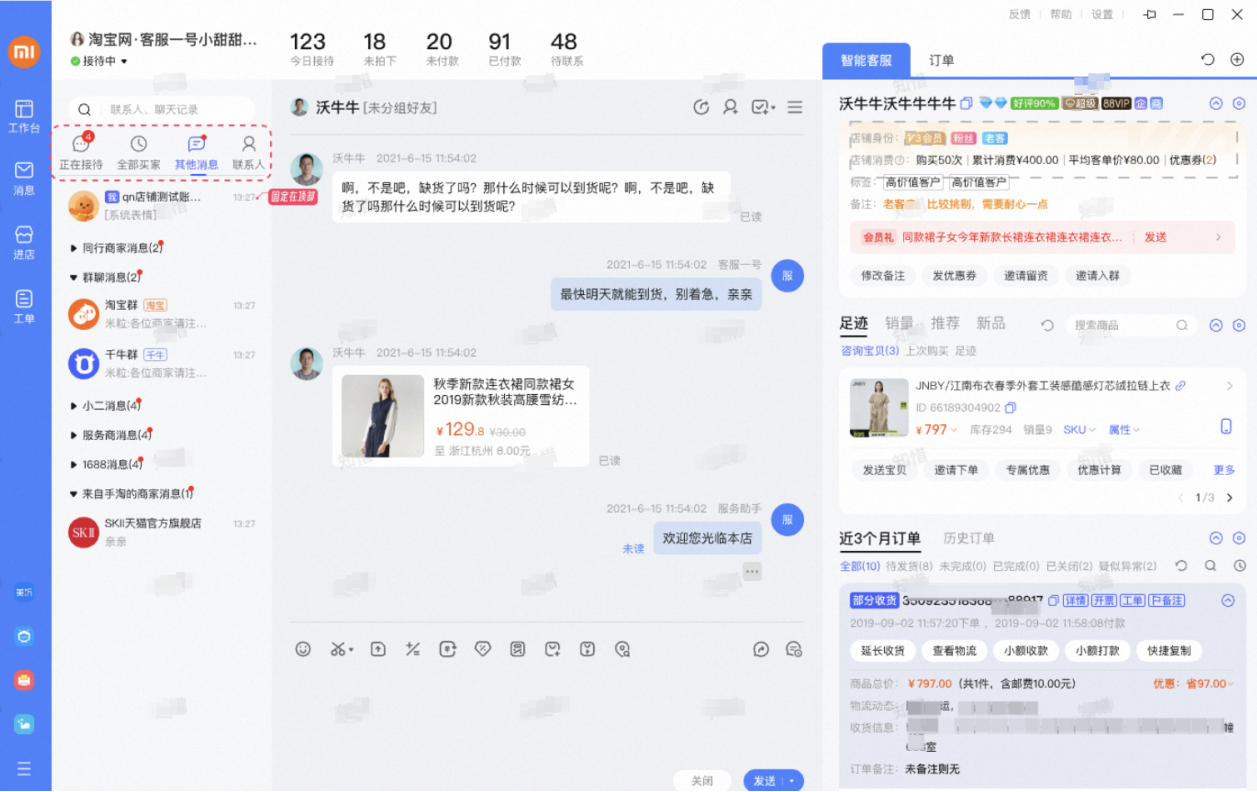Click the clock icon in orders filter row
The width and height of the screenshot is (1257, 792).
[1240, 566]
